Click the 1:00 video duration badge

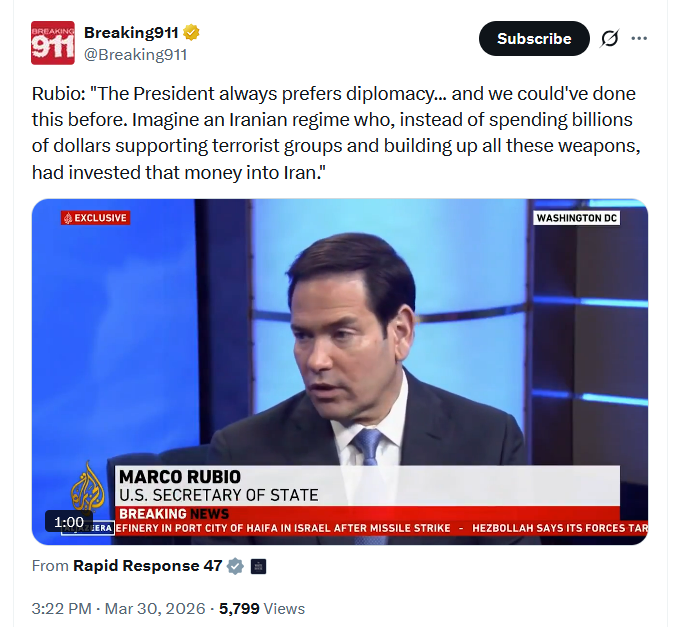point(69,522)
